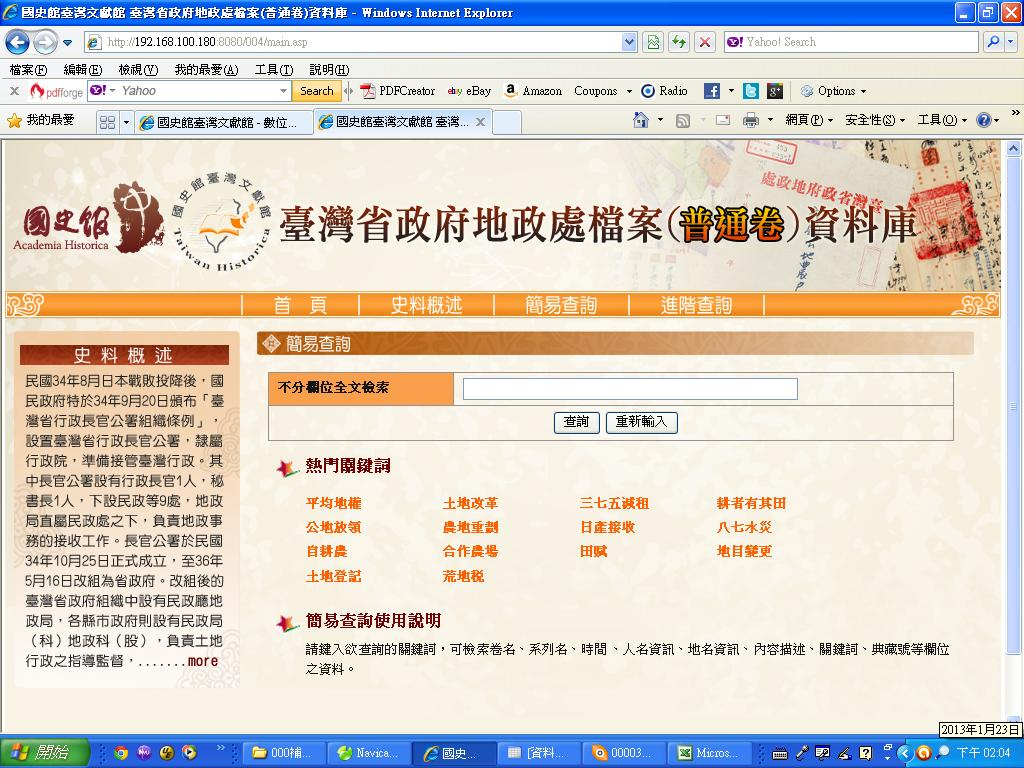Open Amazon via its toolbar icon
1024x768 pixels.
(531, 91)
